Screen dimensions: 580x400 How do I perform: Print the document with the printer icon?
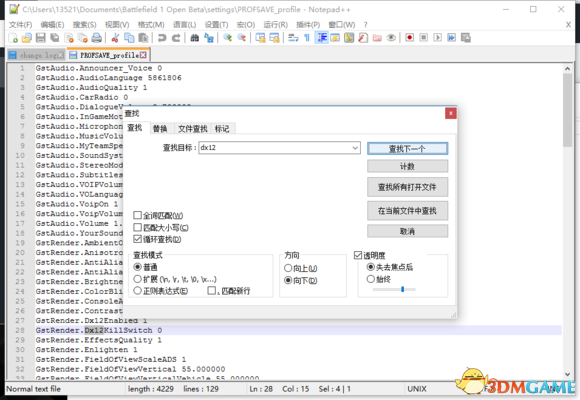[97, 38]
